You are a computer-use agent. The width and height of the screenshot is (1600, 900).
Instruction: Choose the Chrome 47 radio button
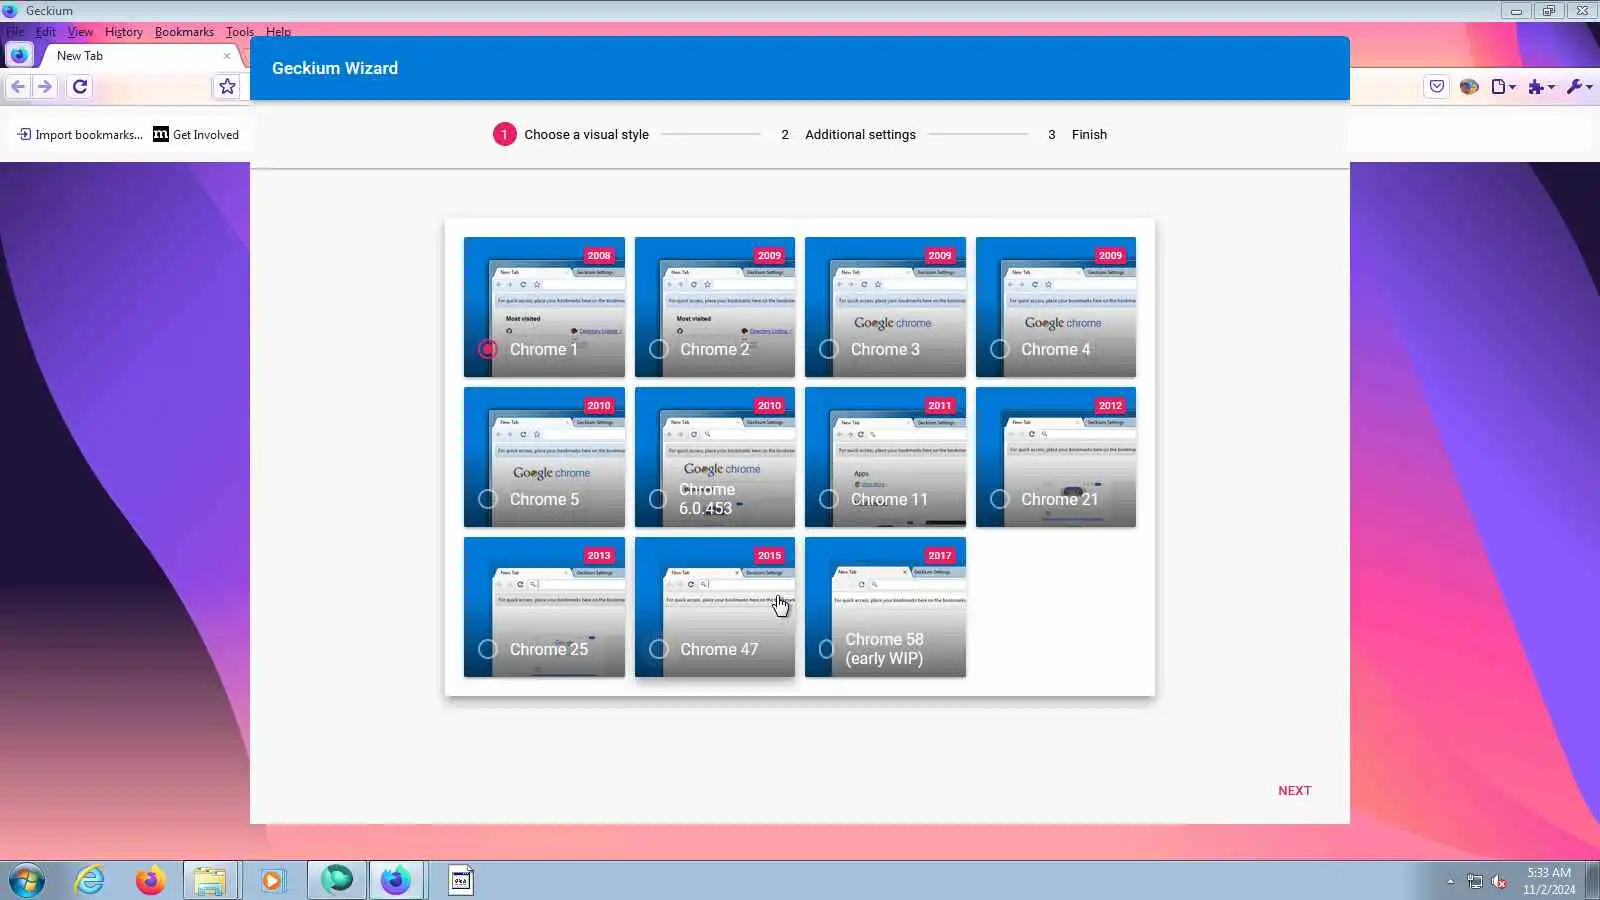(x=658, y=649)
